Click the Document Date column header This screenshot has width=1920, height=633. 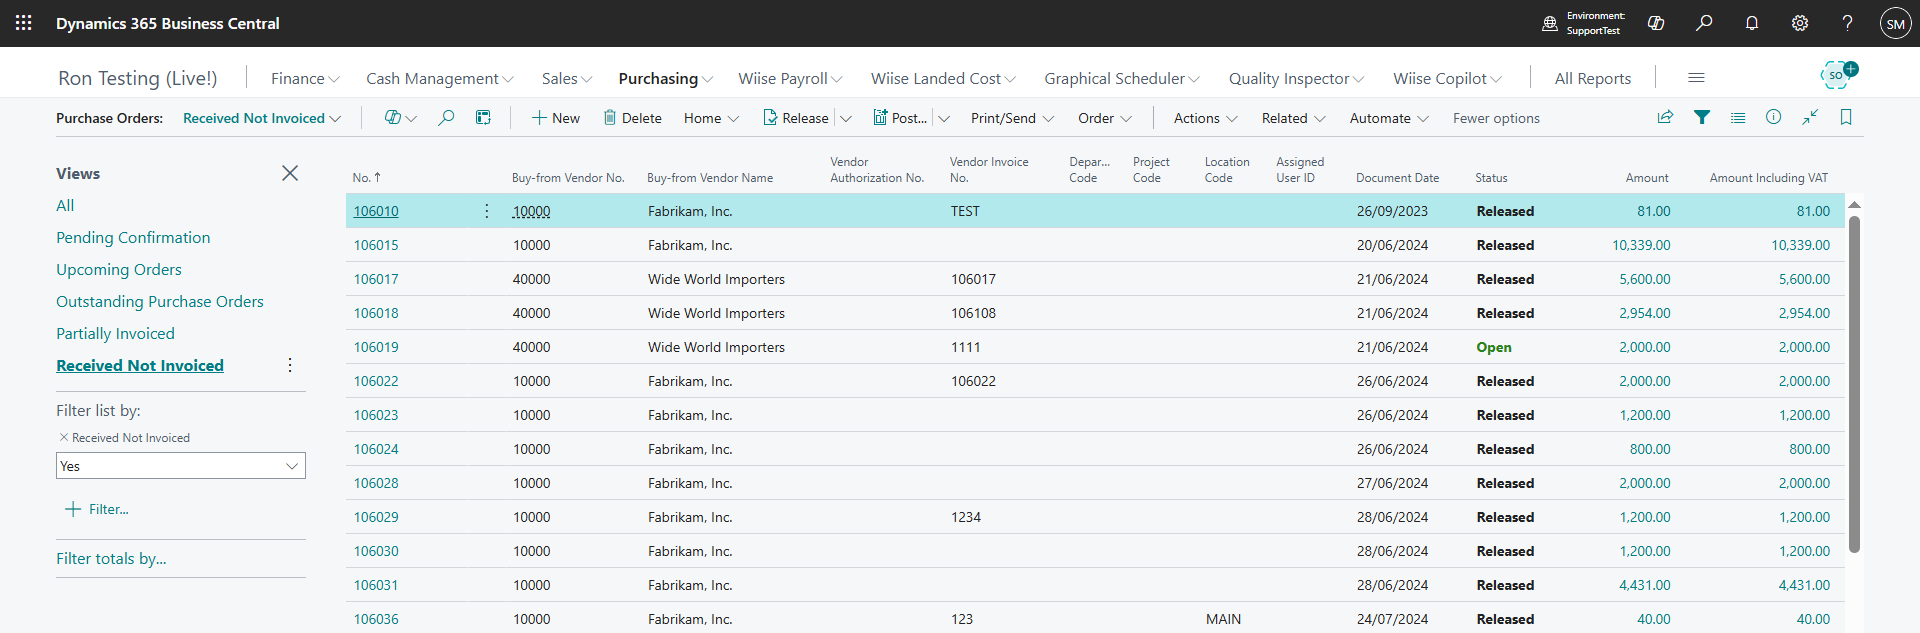click(1397, 178)
